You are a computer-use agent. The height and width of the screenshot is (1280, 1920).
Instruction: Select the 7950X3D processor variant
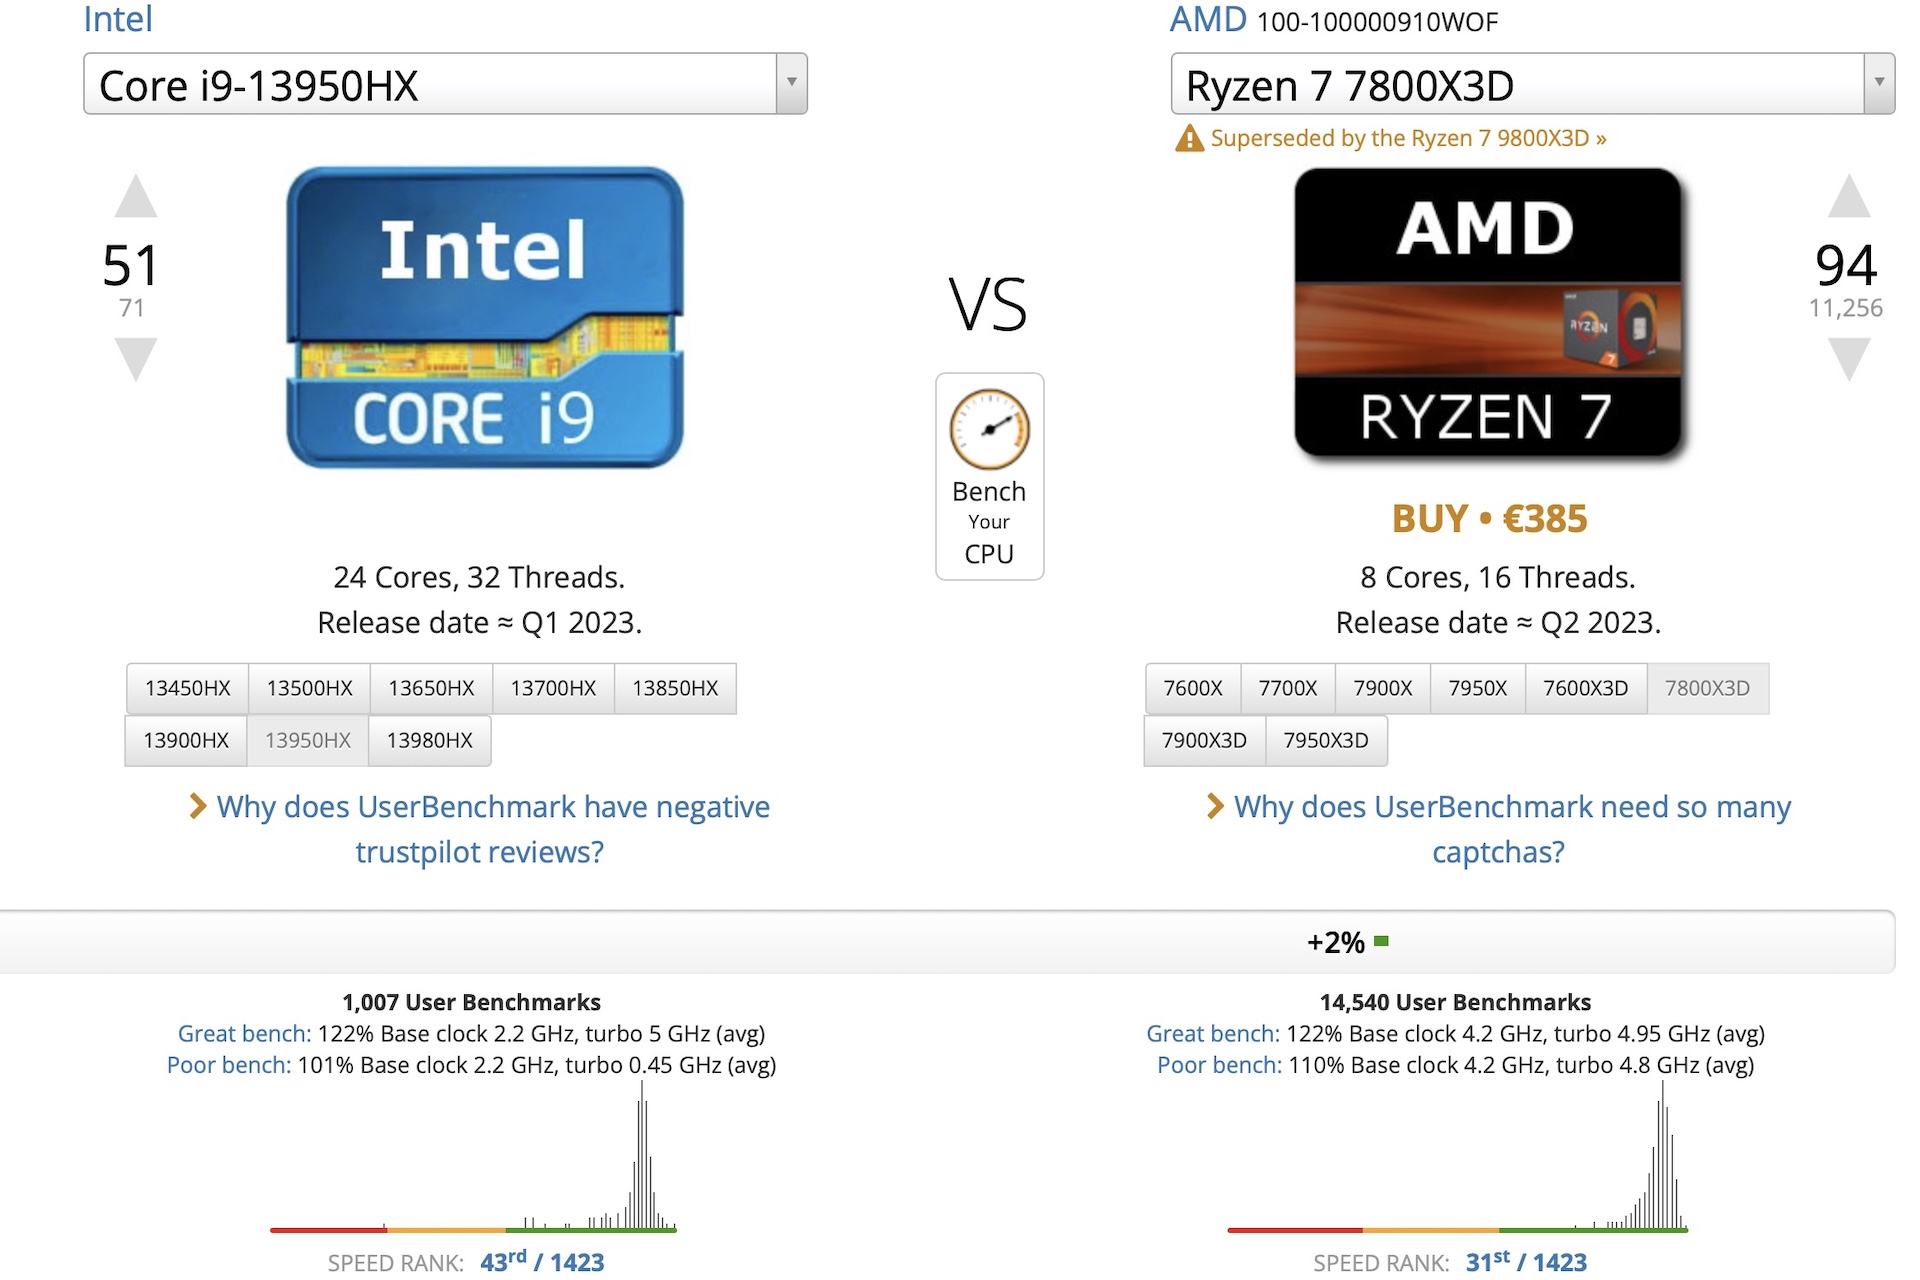[x=1326, y=741]
